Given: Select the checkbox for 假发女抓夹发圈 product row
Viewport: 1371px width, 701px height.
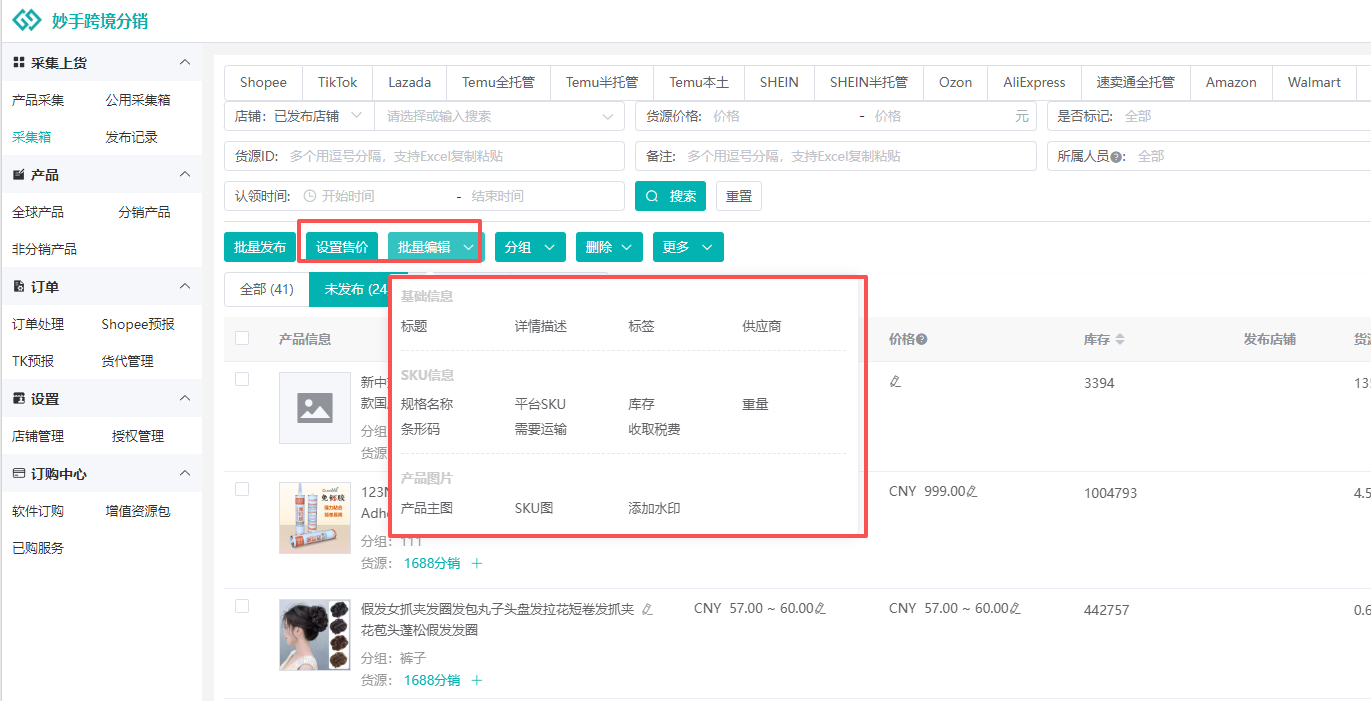Looking at the screenshot, I should click(x=242, y=606).
